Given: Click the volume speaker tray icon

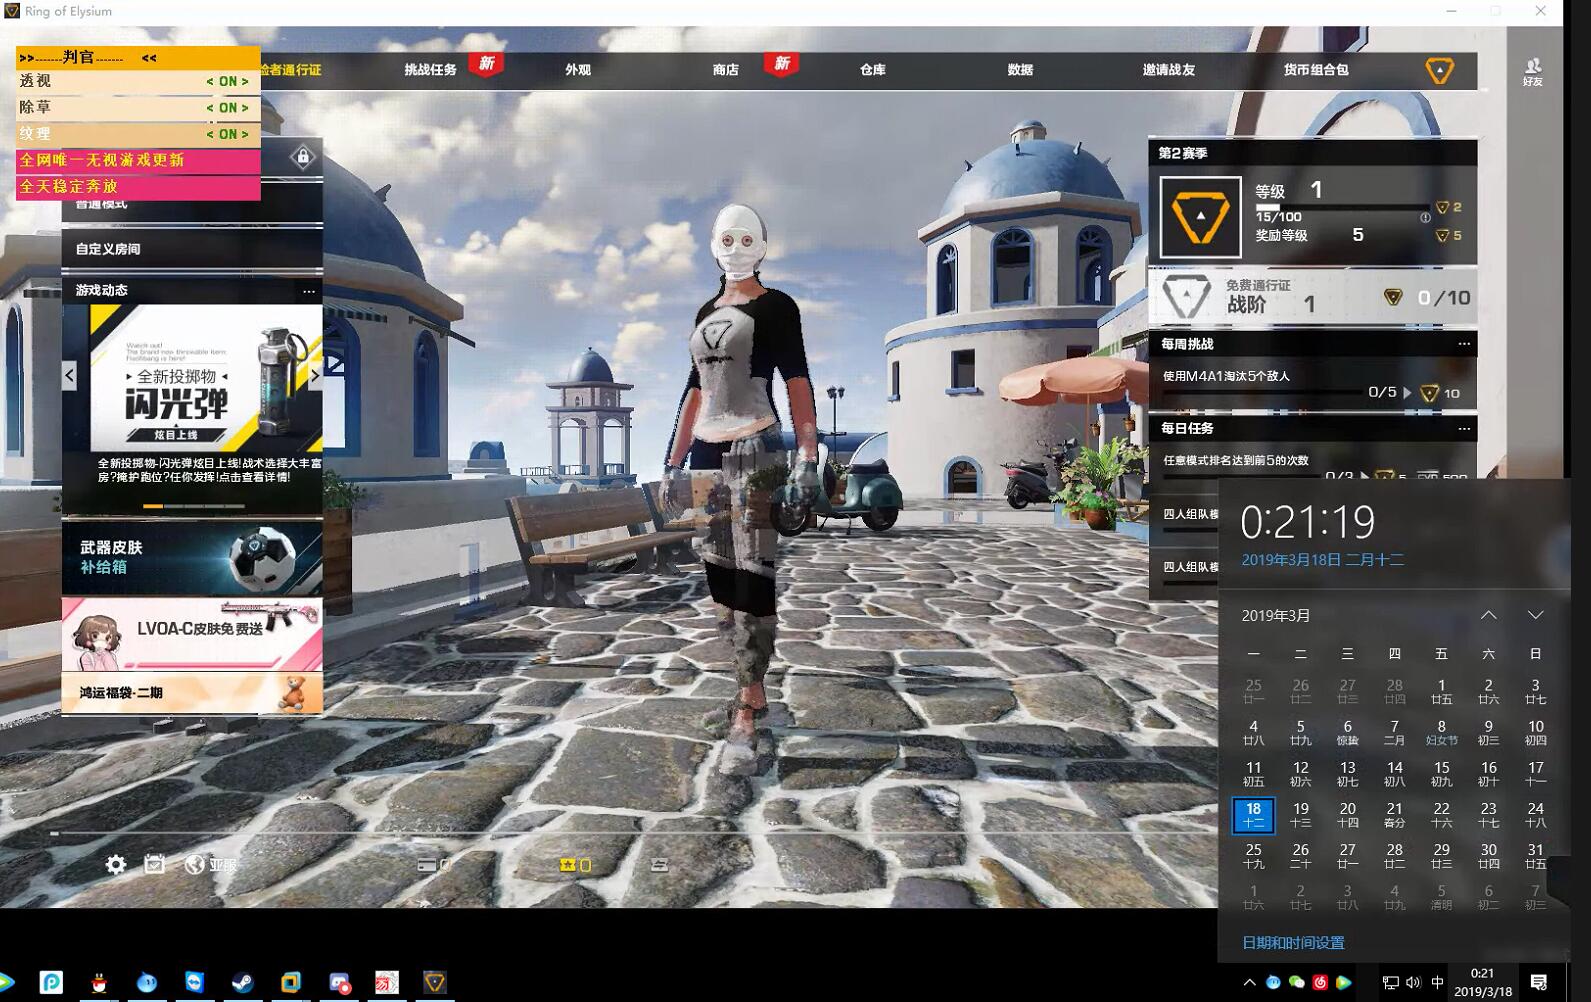Looking at the screenshot, I should (x=1413, y=983).
